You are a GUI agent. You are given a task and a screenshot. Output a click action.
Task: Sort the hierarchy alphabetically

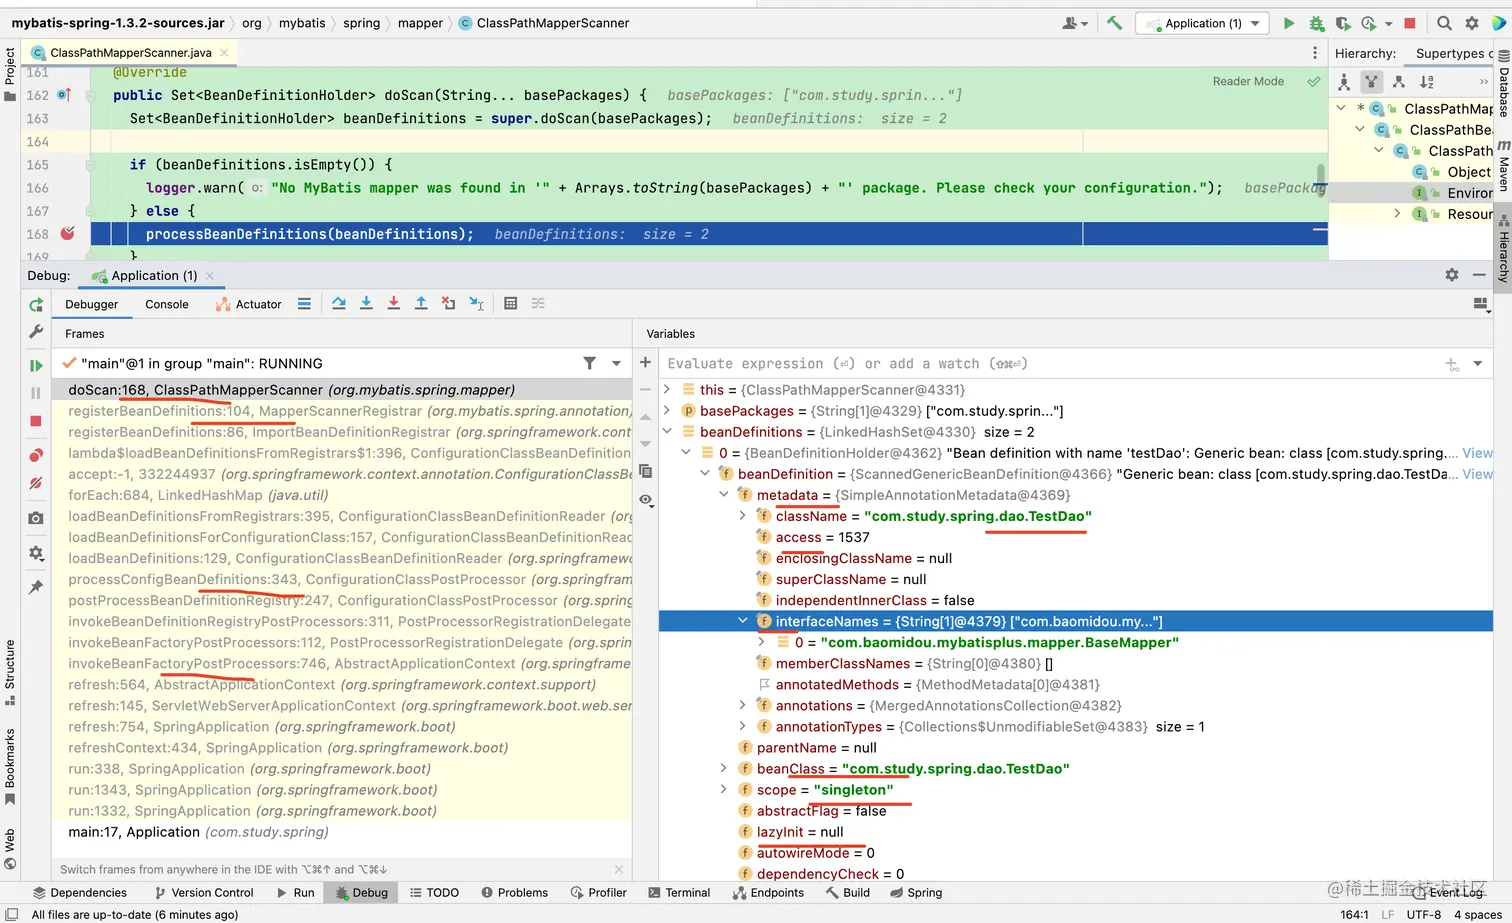1427,82
